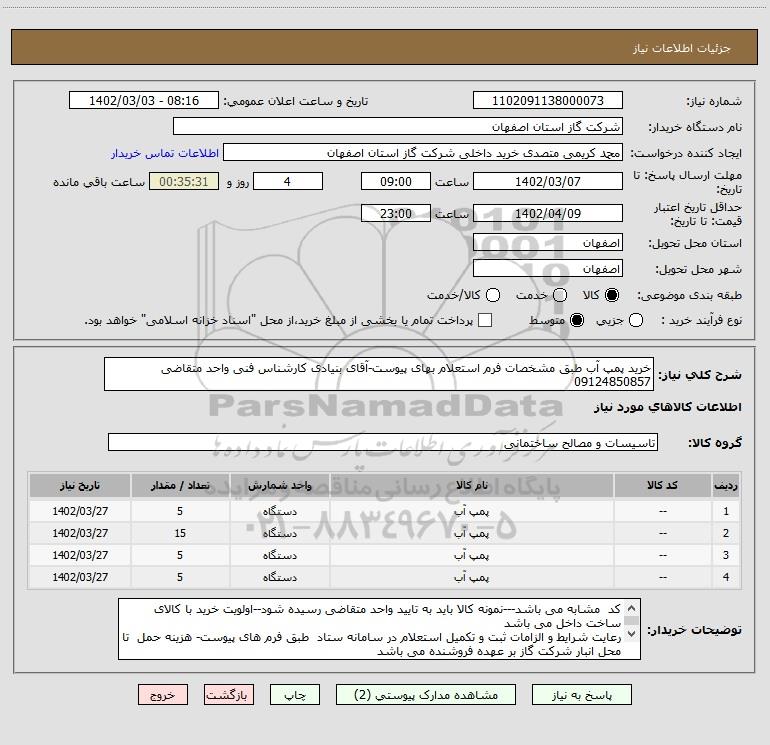Image resolution: width=770 pixels, height=745 pixels.
Task: Click the goods group field تاسیسات و مصالح ساختمانی
Action: coord(383,442)
